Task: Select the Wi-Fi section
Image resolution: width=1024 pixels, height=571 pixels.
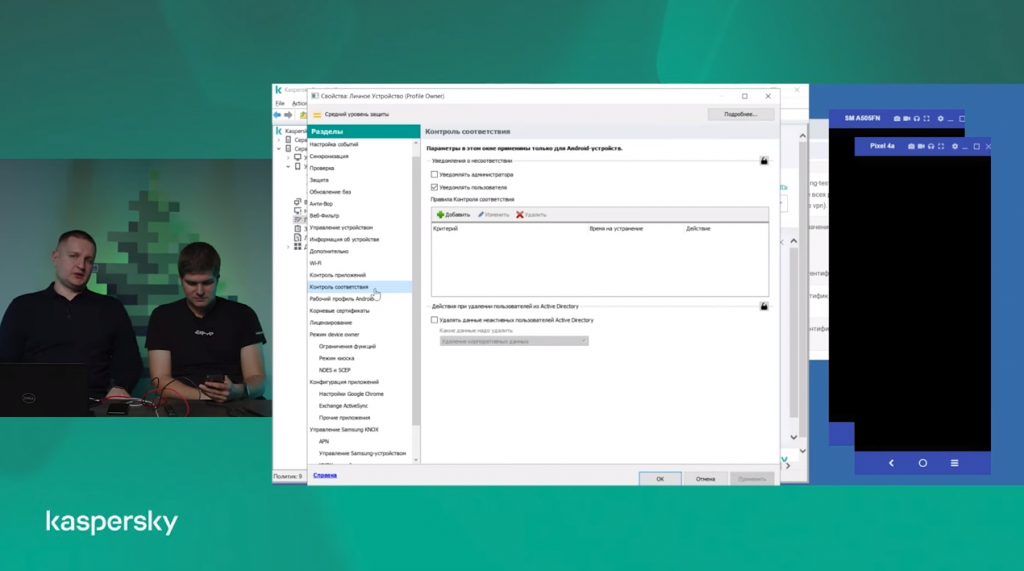Action: pyautogui.click(x=315, y=263)
